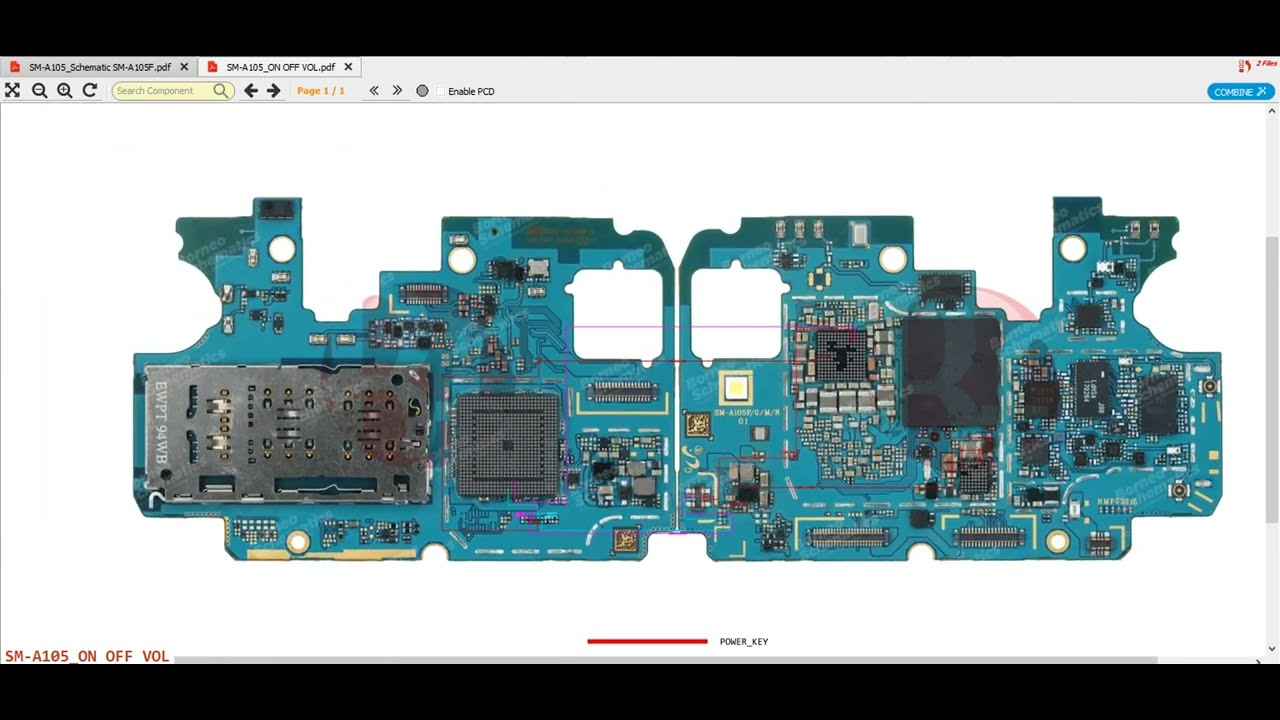
Task: Enable the PCD checkbox
Action: coord(440,91)
